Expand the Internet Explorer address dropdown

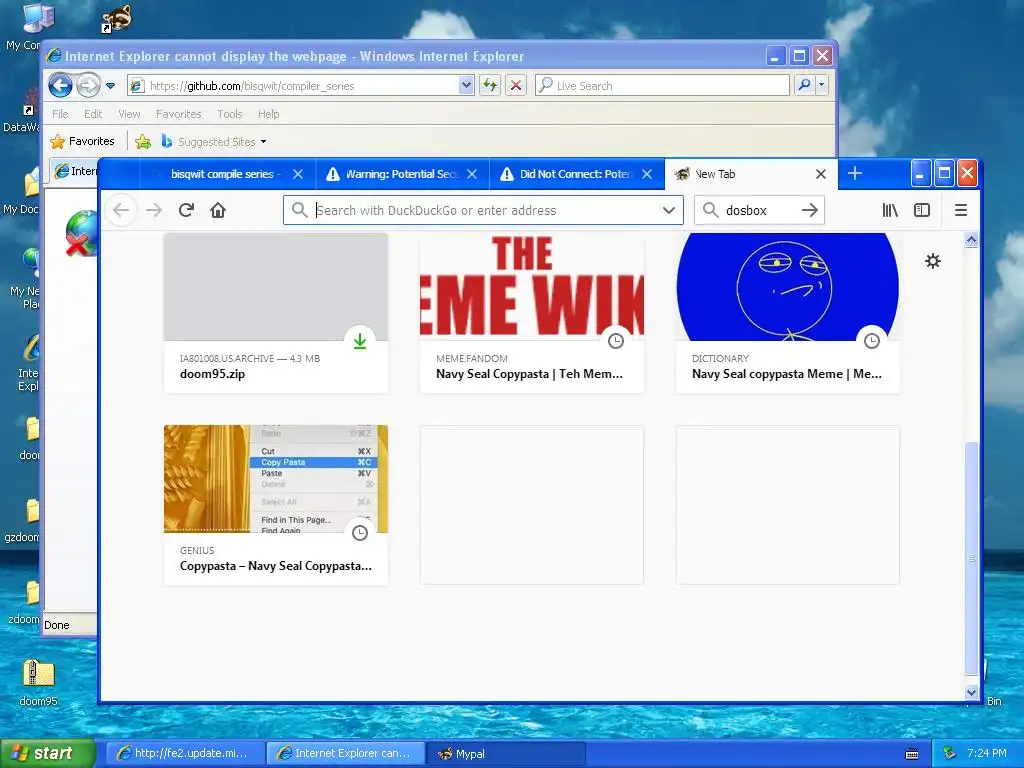point(466,85)
